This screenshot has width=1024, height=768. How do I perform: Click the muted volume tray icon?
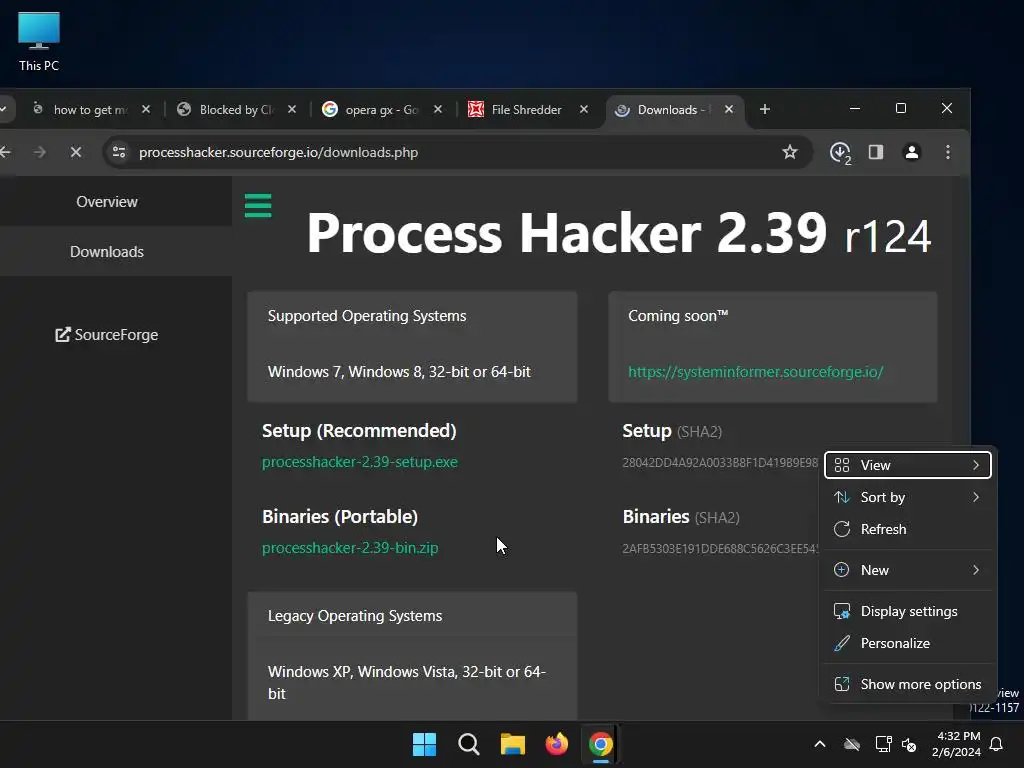pos(908,744)
